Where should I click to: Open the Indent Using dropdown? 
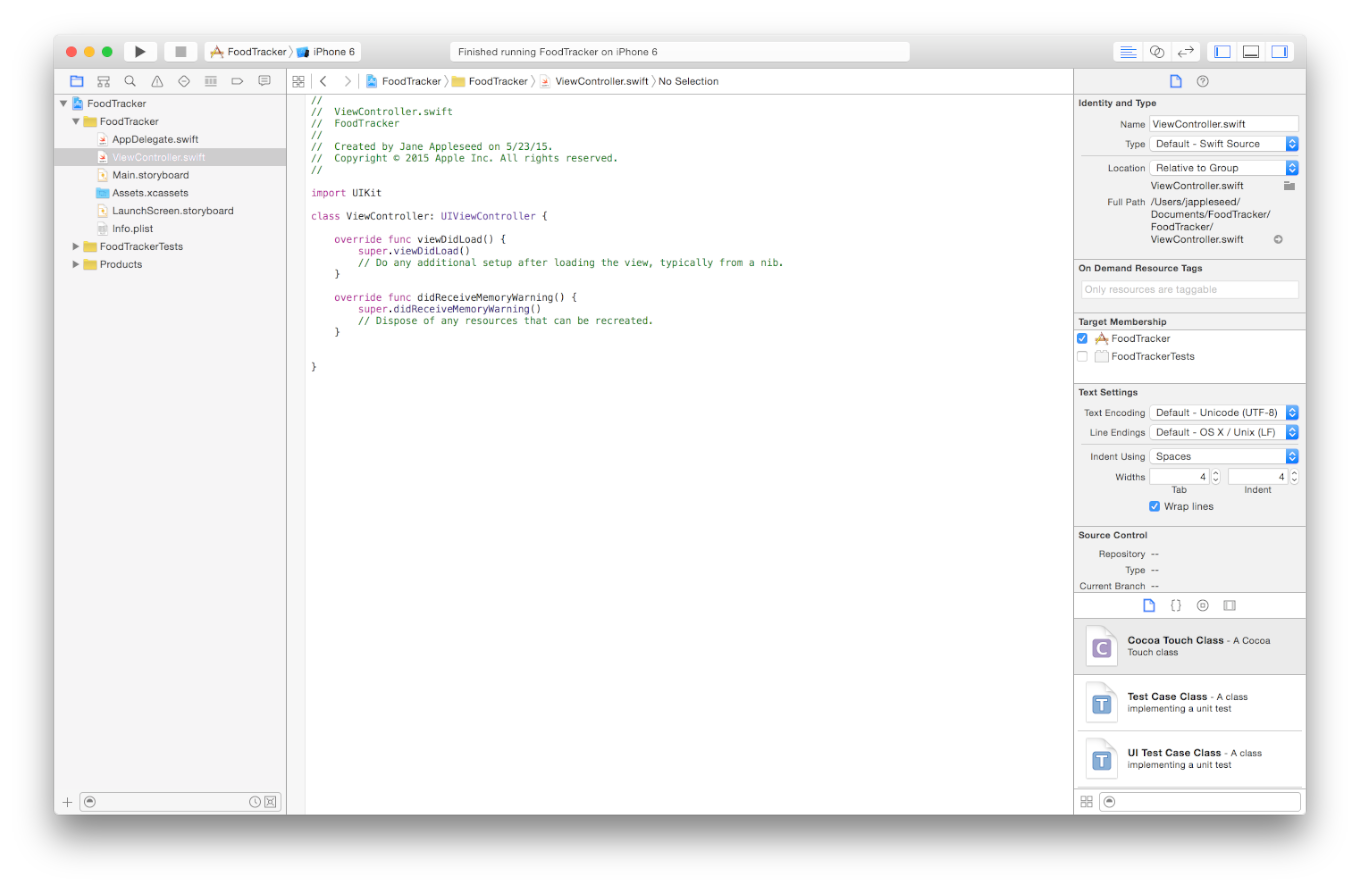[1224, 457]
